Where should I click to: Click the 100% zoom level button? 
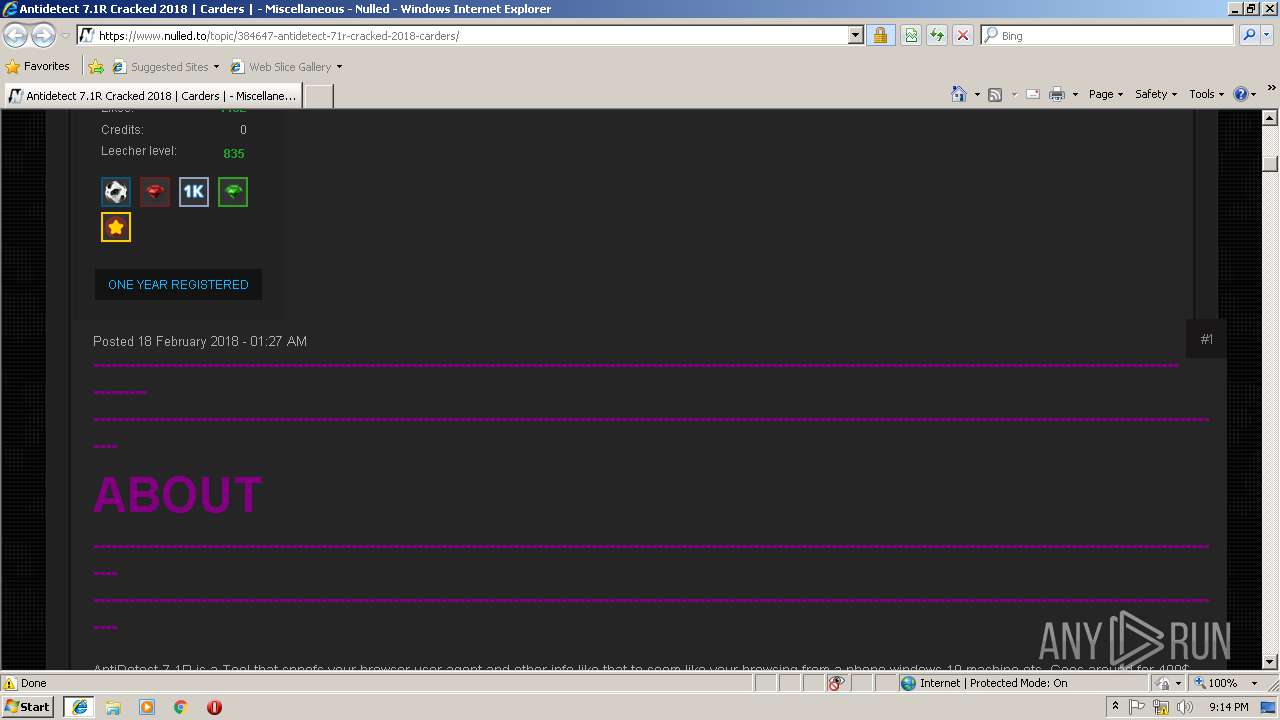tap(1215, 683)
